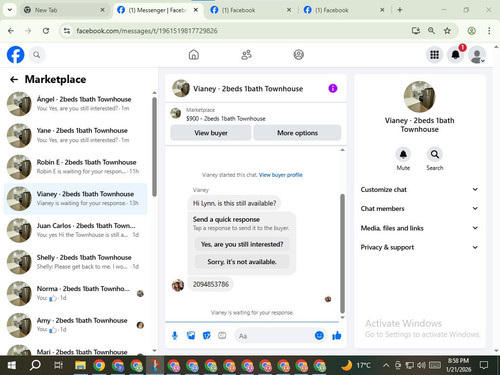Screen dimensions: 500x375
Task: Open Chrome tab search dropdown arrow
Action: pyautogui.click(x=10, y=10)
